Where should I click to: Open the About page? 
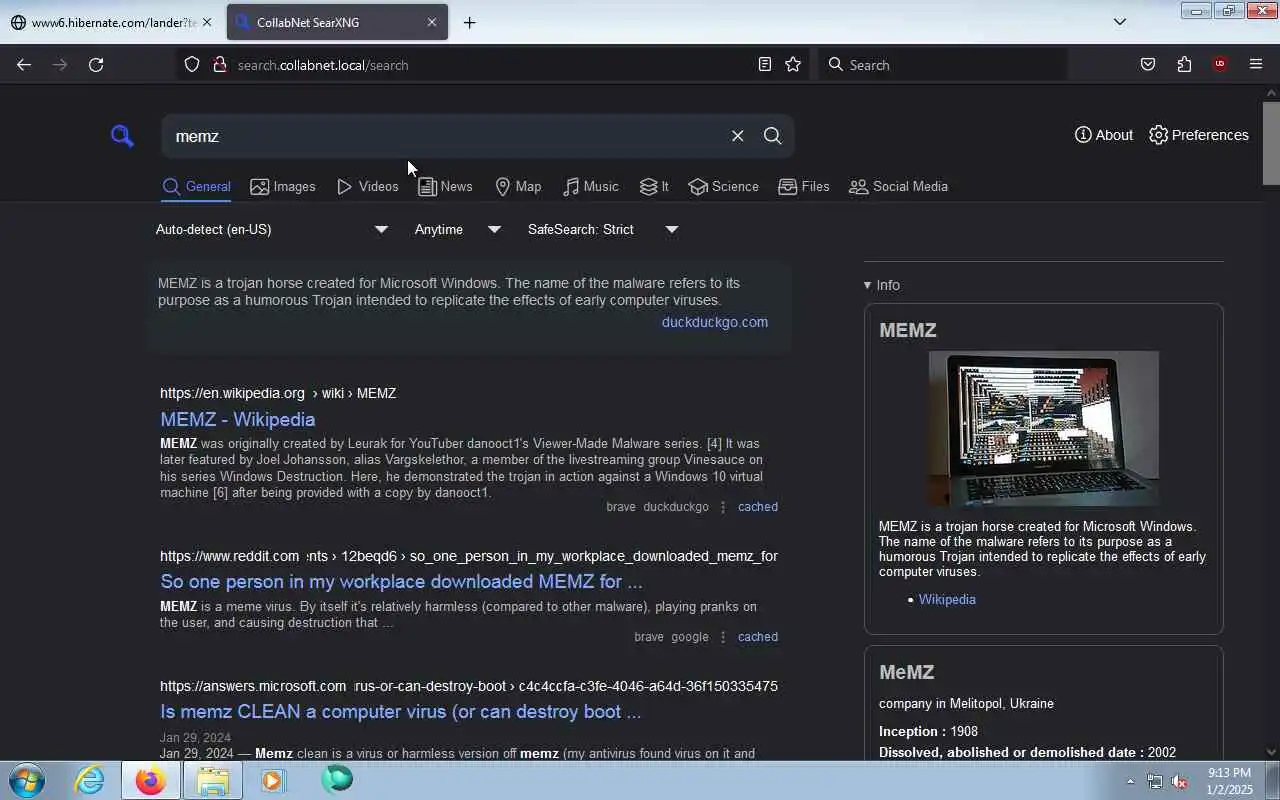[1104, 135]
